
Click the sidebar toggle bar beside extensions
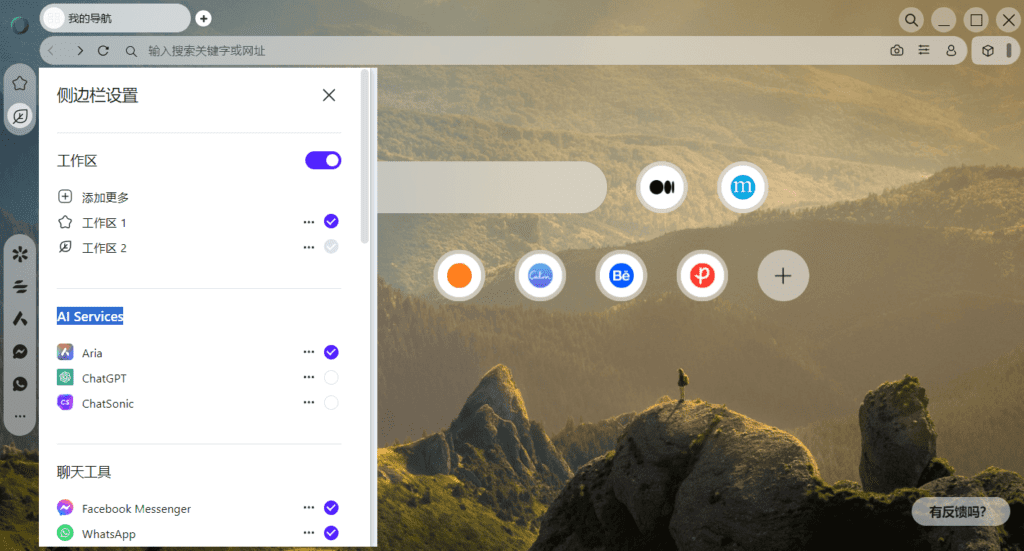1009,50
